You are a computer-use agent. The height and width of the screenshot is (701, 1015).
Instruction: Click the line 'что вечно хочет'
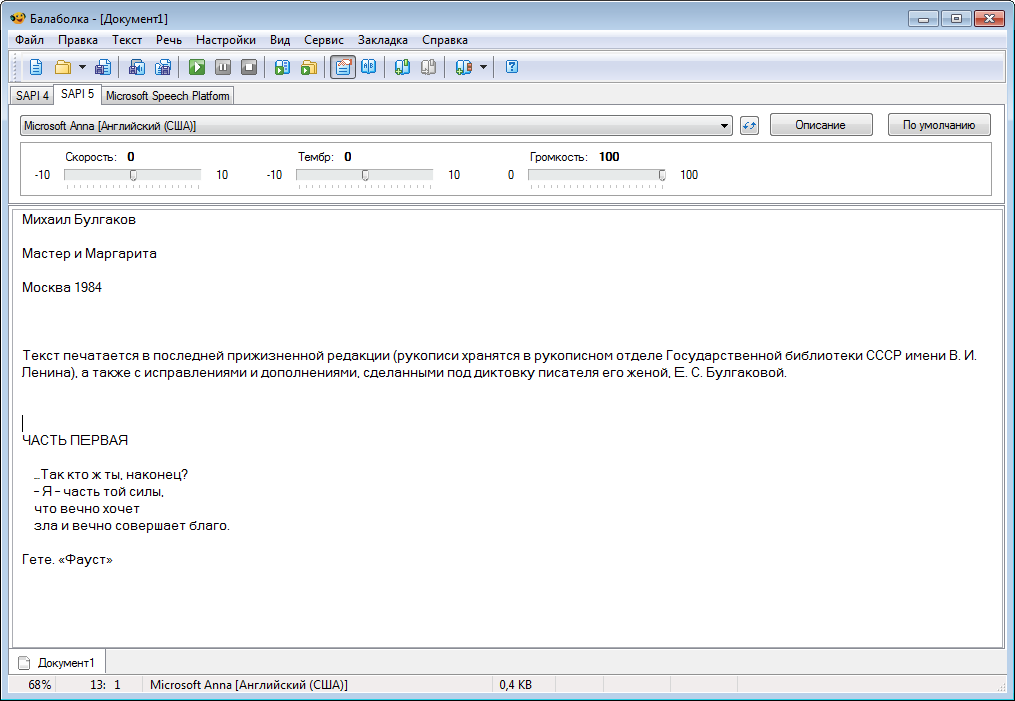click(x=87, y=509)
